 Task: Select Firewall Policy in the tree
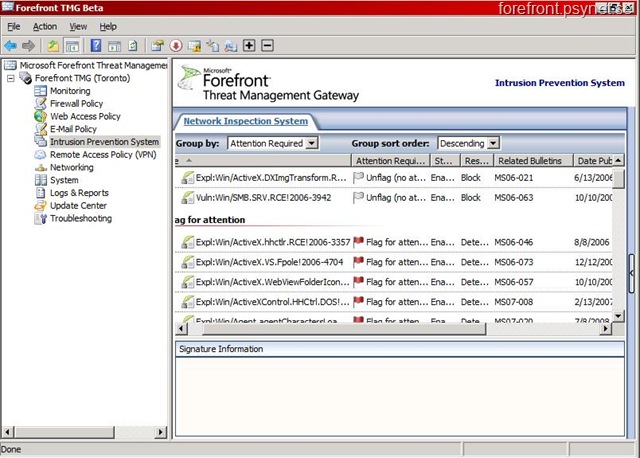77,103
